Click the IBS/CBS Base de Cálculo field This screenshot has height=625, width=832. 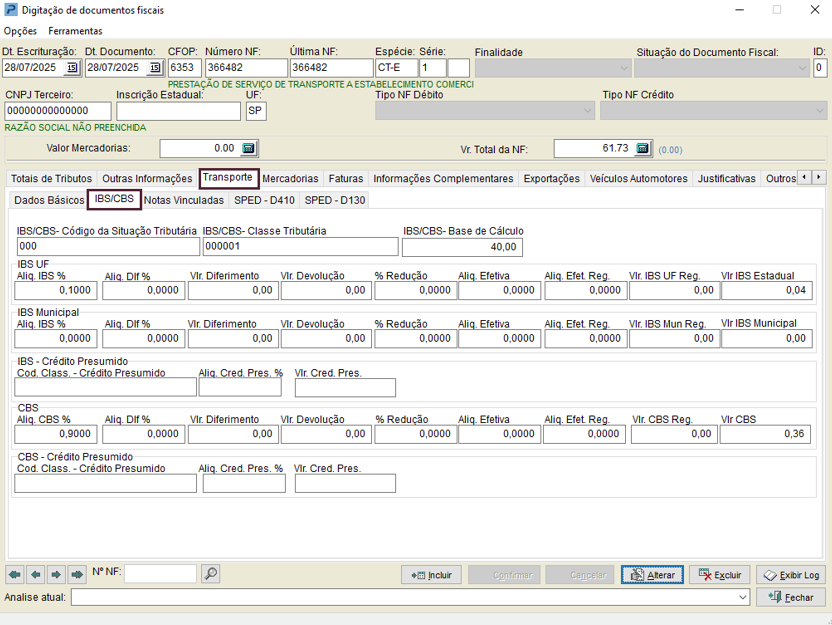click(462, 247)
